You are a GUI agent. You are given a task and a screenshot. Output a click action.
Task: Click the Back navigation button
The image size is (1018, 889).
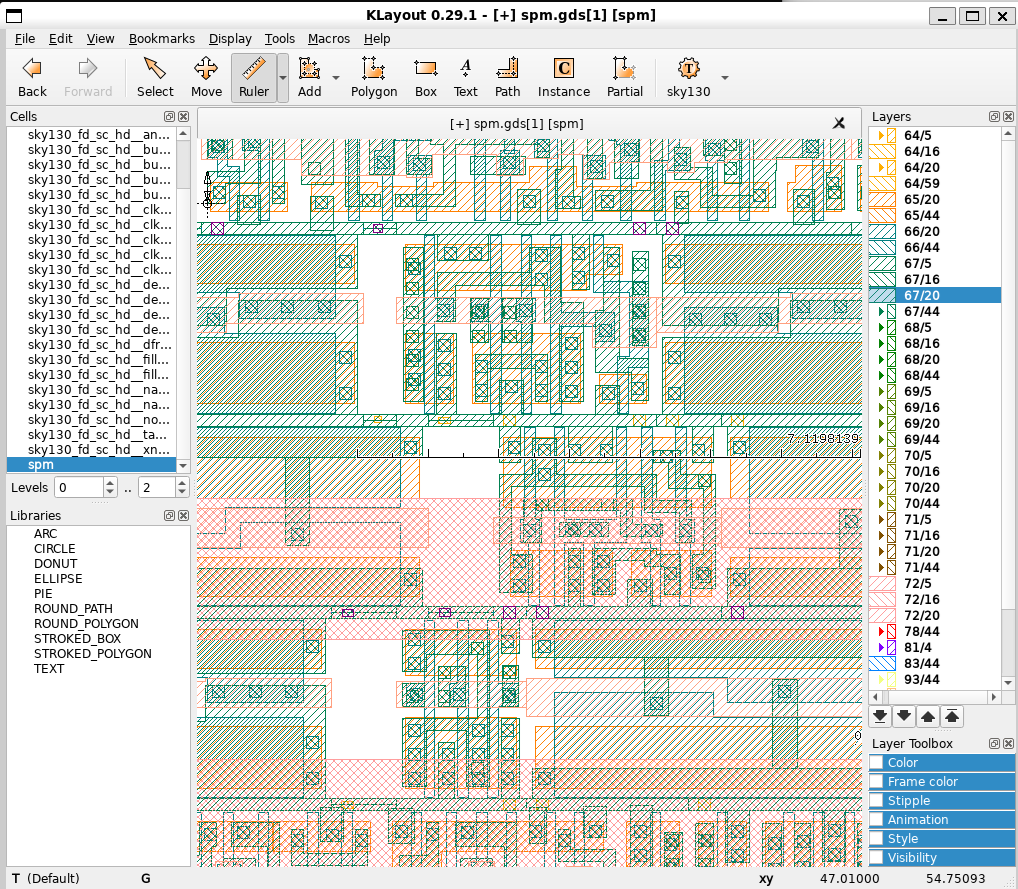tap(32, 77)
